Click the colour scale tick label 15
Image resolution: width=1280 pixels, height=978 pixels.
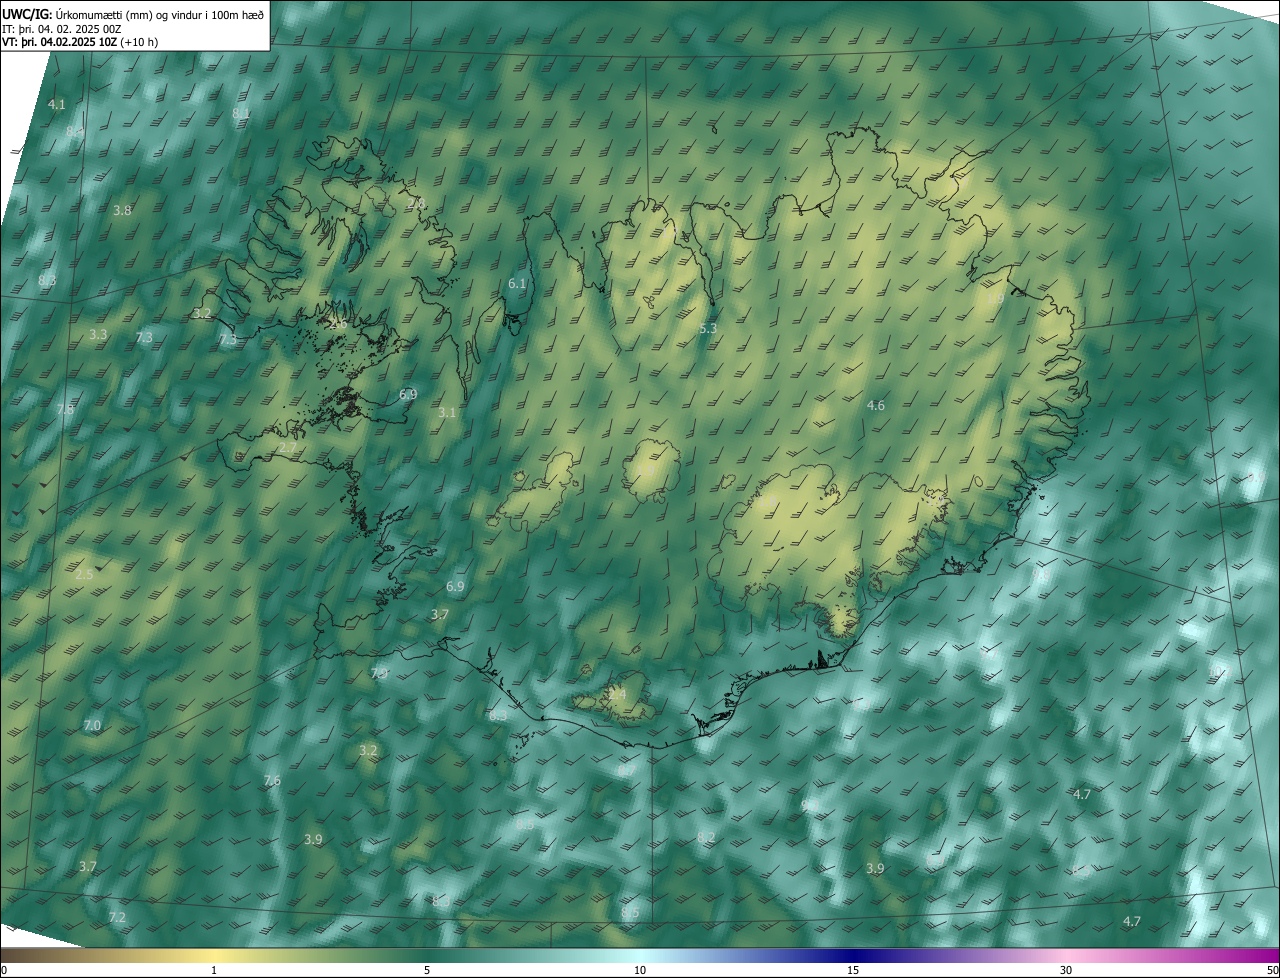click(x=853, y=970)
